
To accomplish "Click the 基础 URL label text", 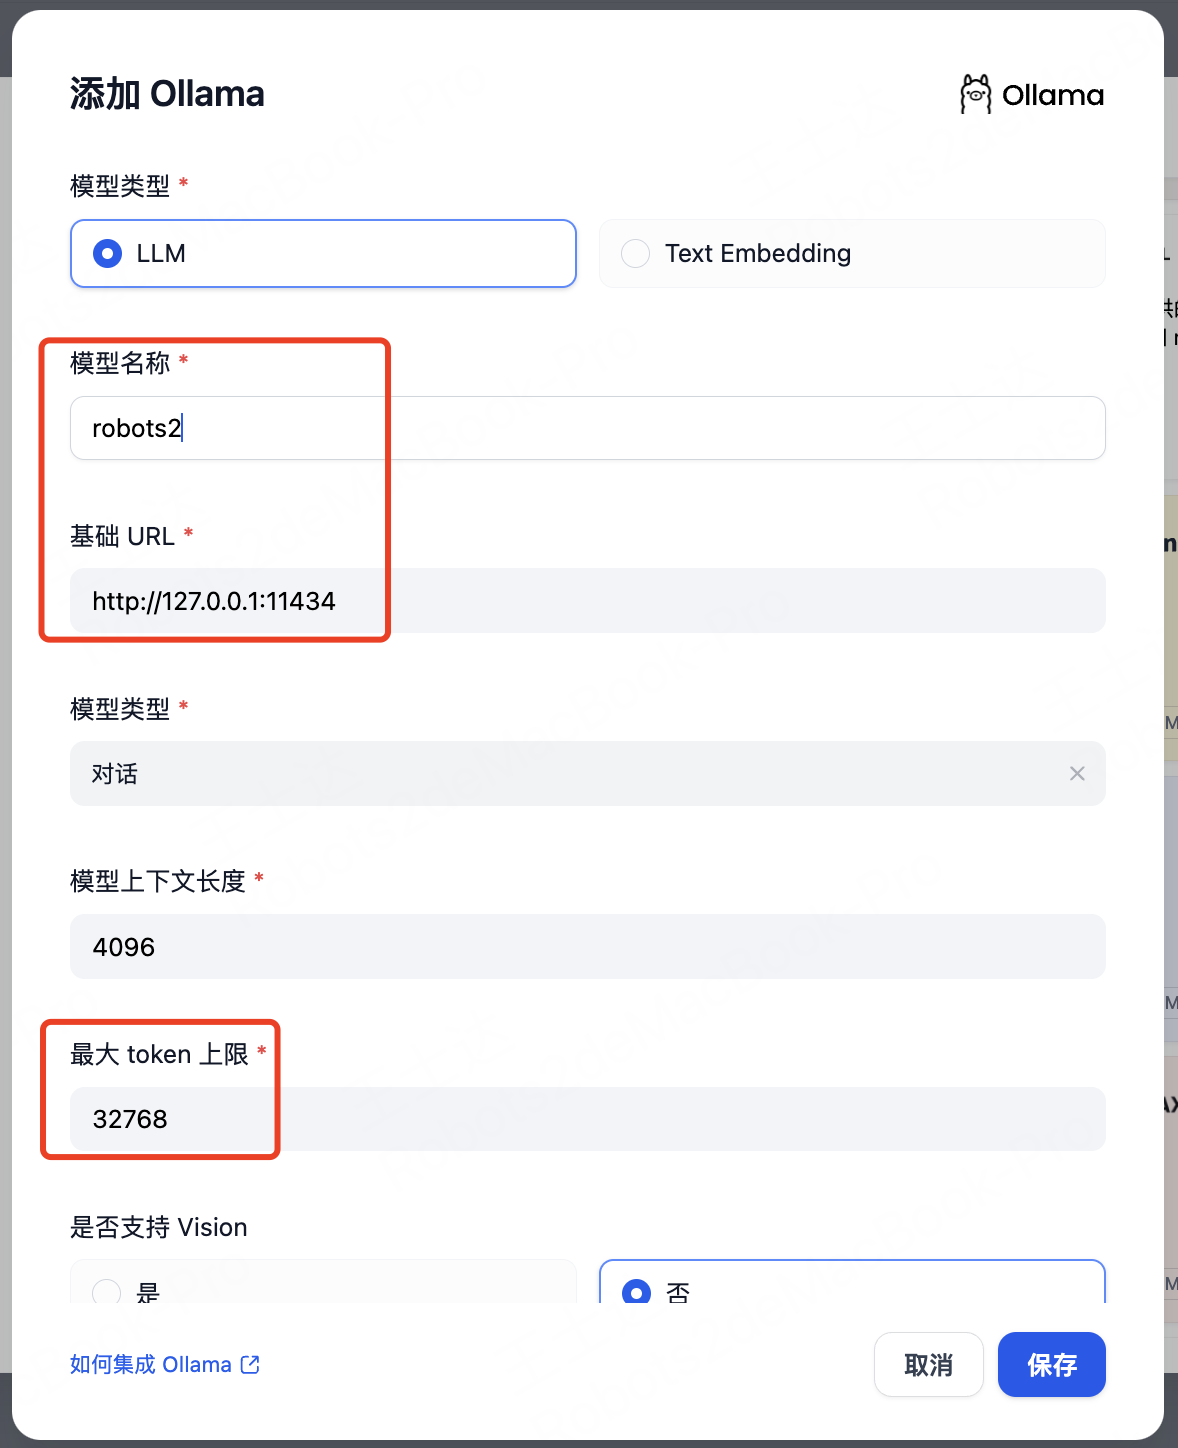I will pyautogui.click(x=122, y=536).
